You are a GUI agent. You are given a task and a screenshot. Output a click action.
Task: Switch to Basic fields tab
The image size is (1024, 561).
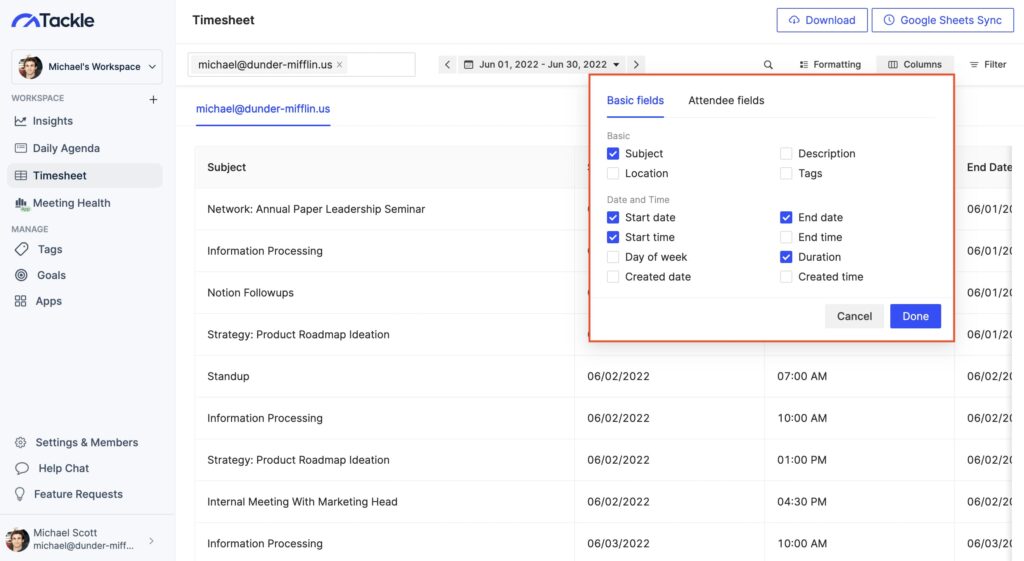(x=635, y=101)
